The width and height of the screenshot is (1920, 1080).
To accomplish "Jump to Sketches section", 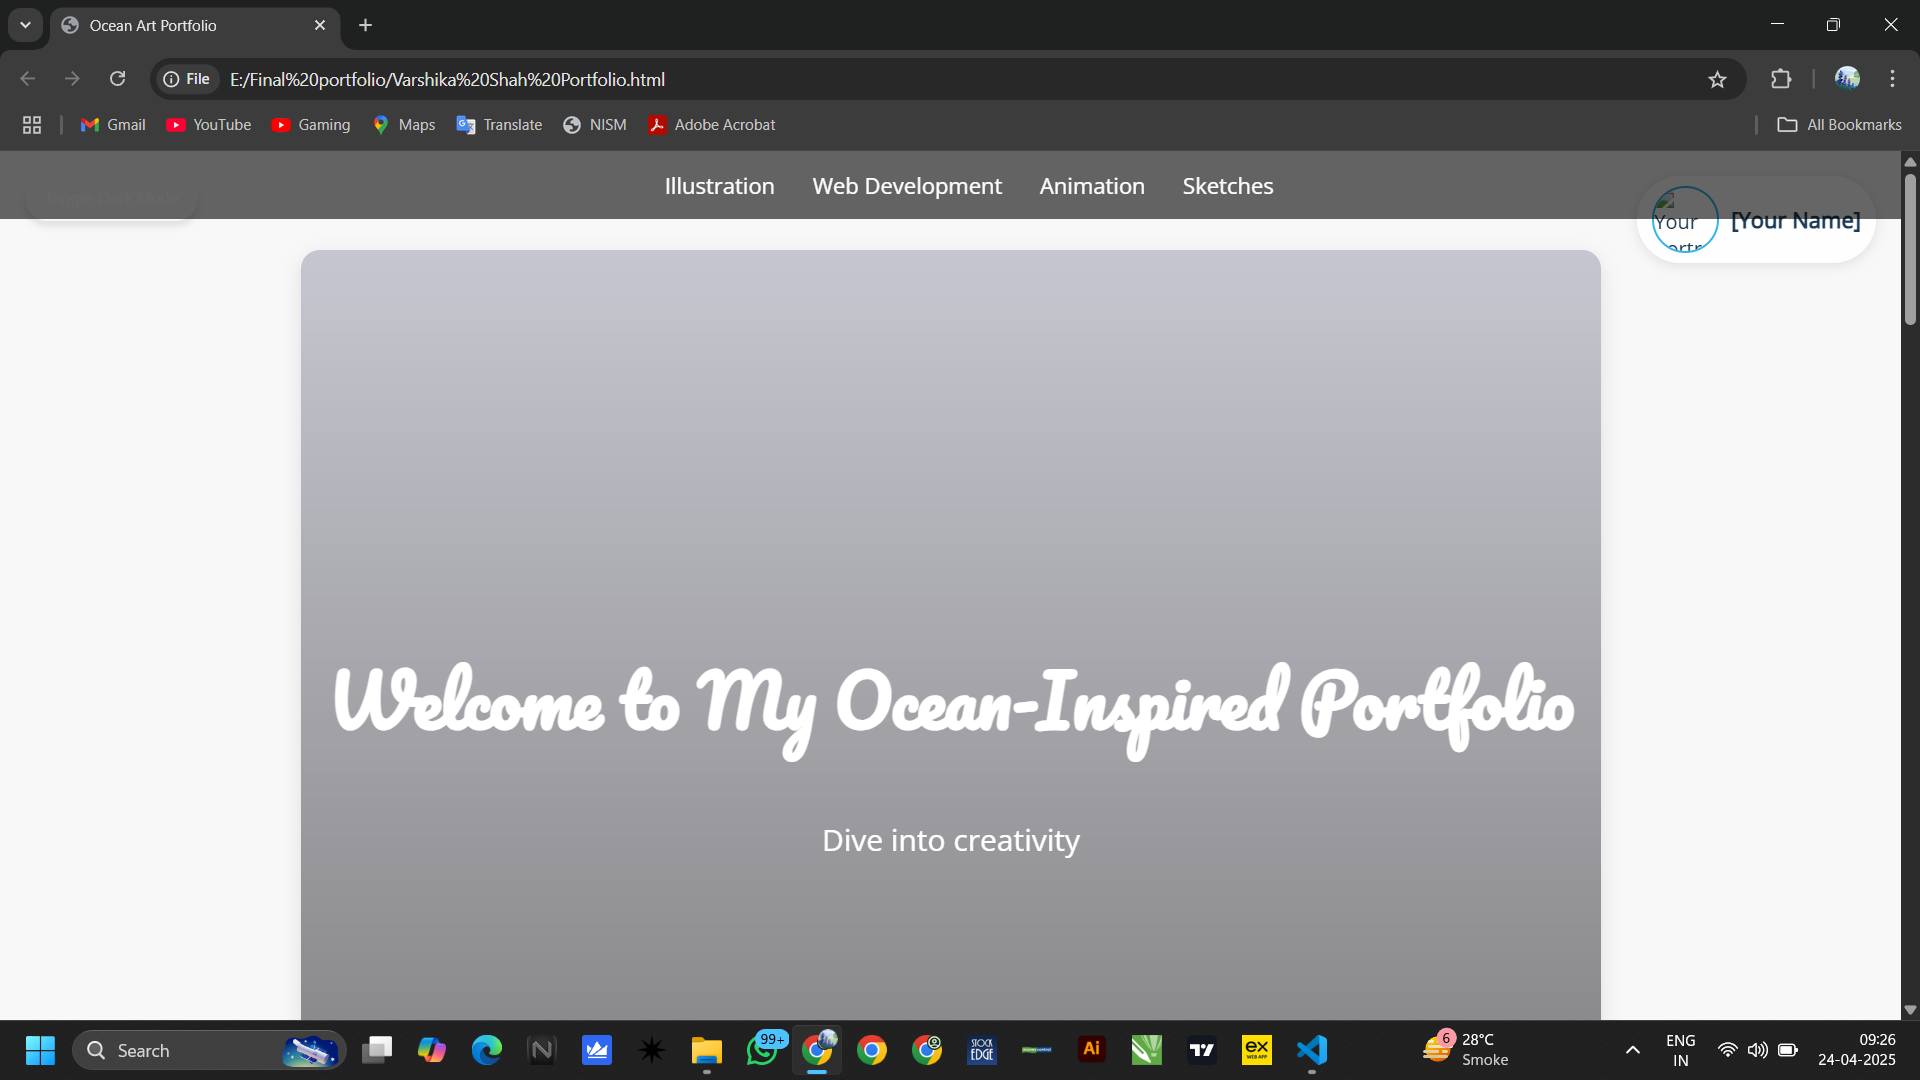I will click(x=1228, y=186).
